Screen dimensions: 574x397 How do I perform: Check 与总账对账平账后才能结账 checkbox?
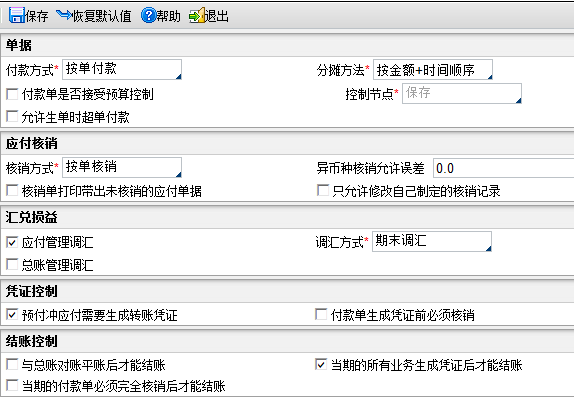12,364
